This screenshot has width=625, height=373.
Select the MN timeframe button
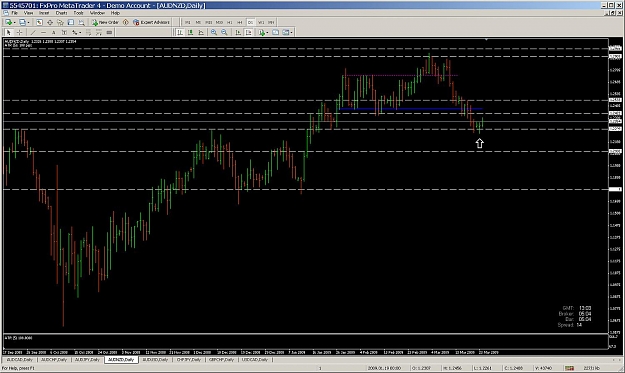pyautogui.click(x=271, y=22)
